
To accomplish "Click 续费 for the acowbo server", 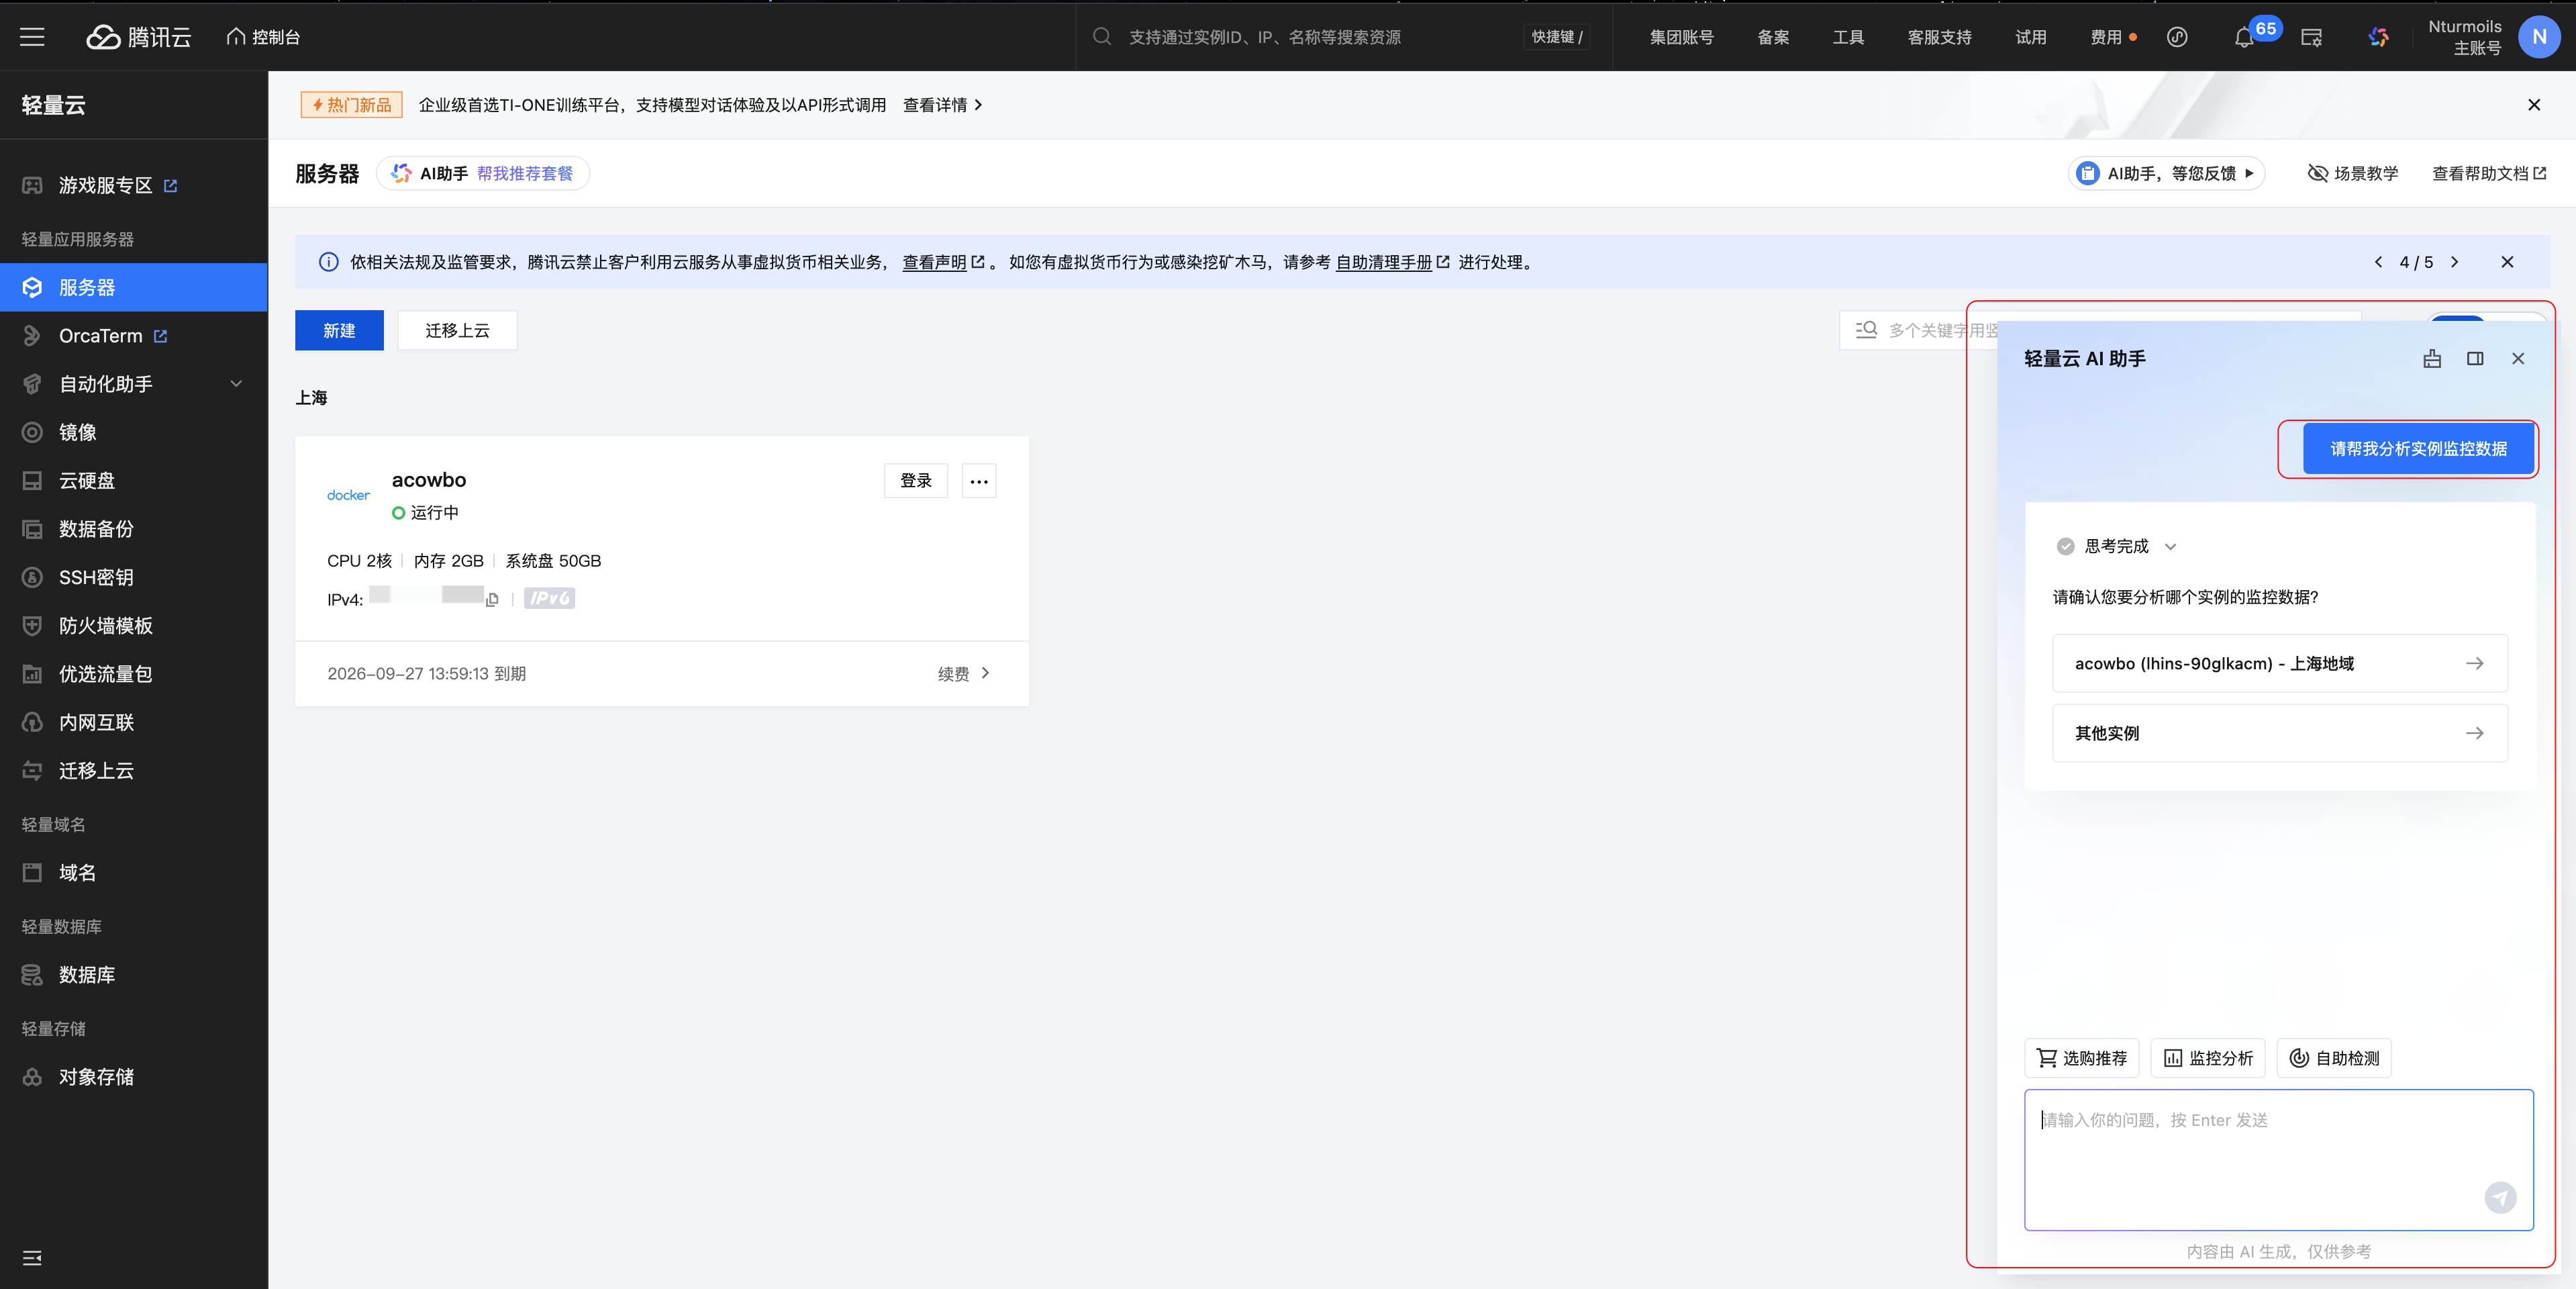I will 963,674.
